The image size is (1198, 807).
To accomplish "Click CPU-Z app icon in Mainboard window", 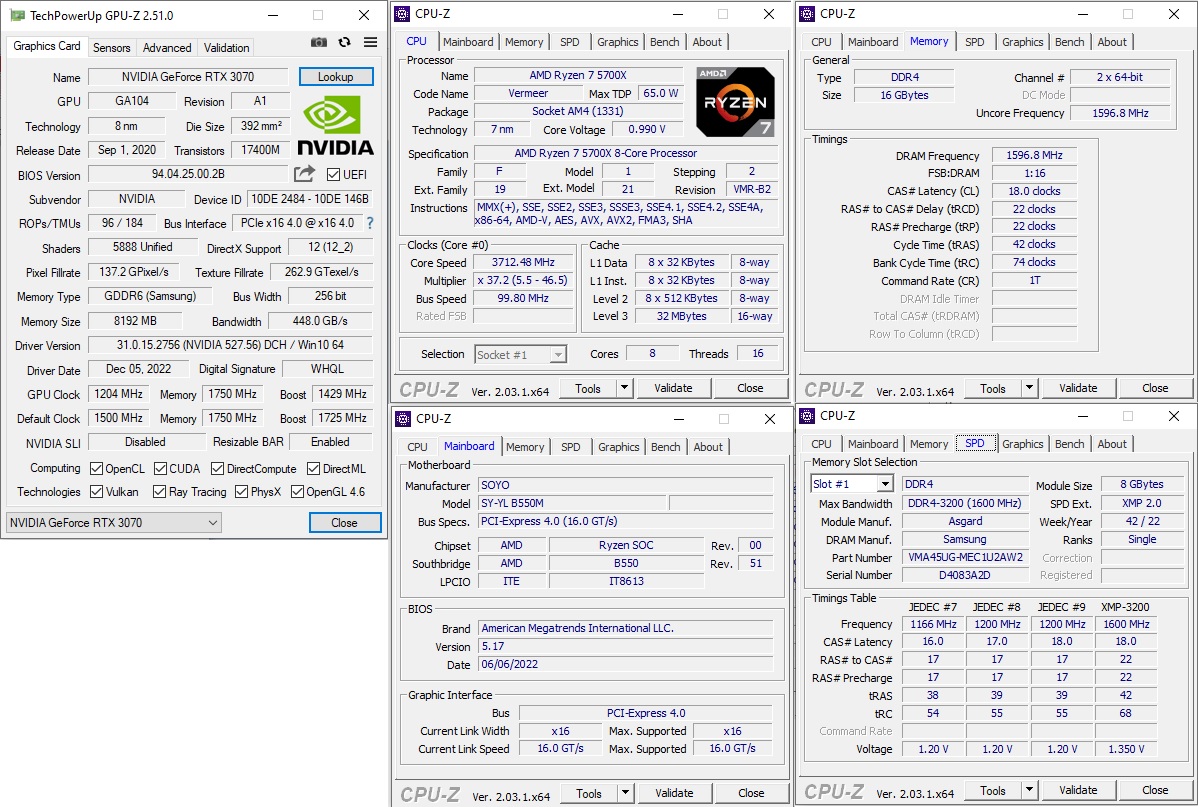I will coord(403,419).
